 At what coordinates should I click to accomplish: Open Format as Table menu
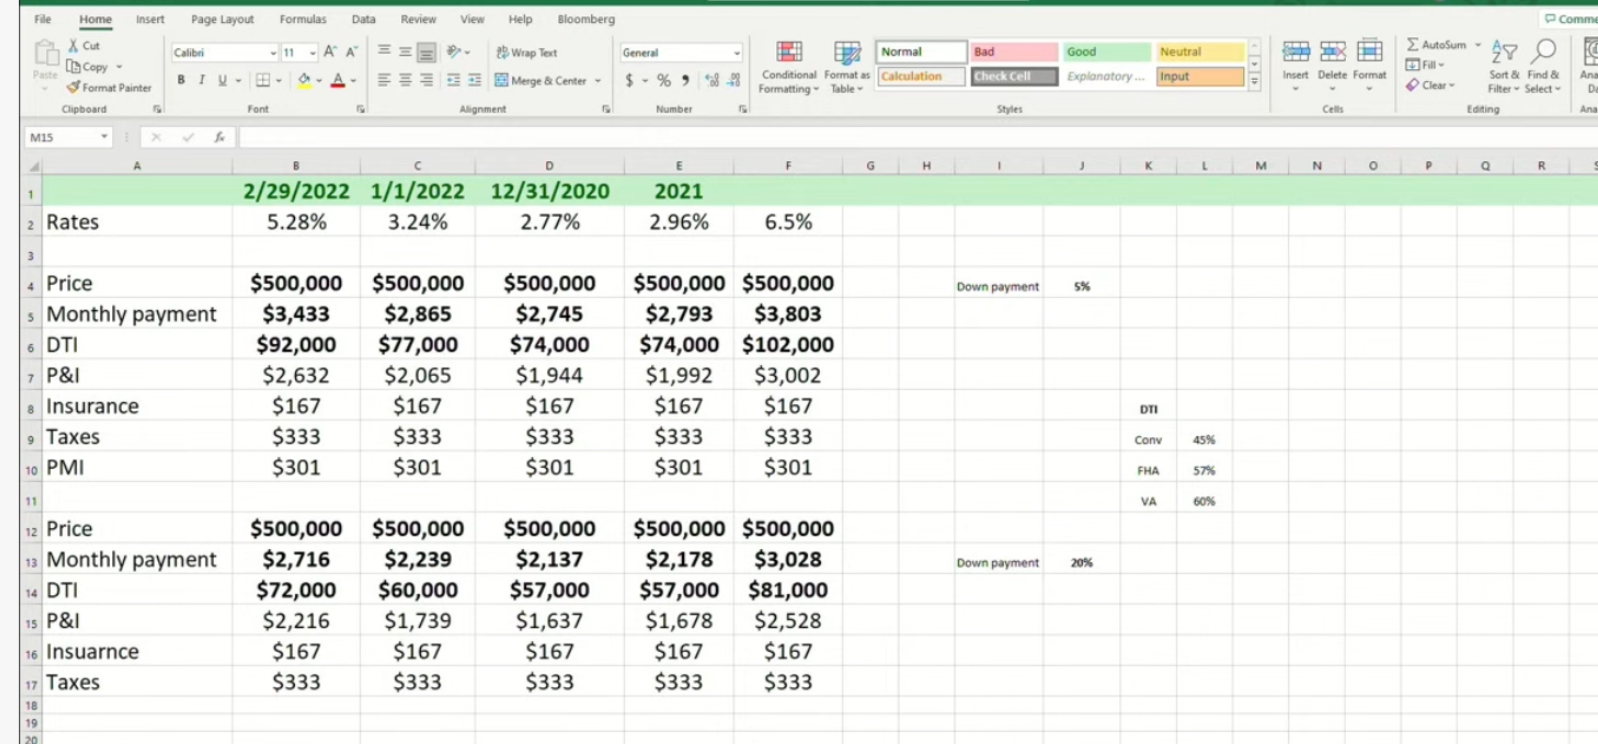tap(847, 67)
